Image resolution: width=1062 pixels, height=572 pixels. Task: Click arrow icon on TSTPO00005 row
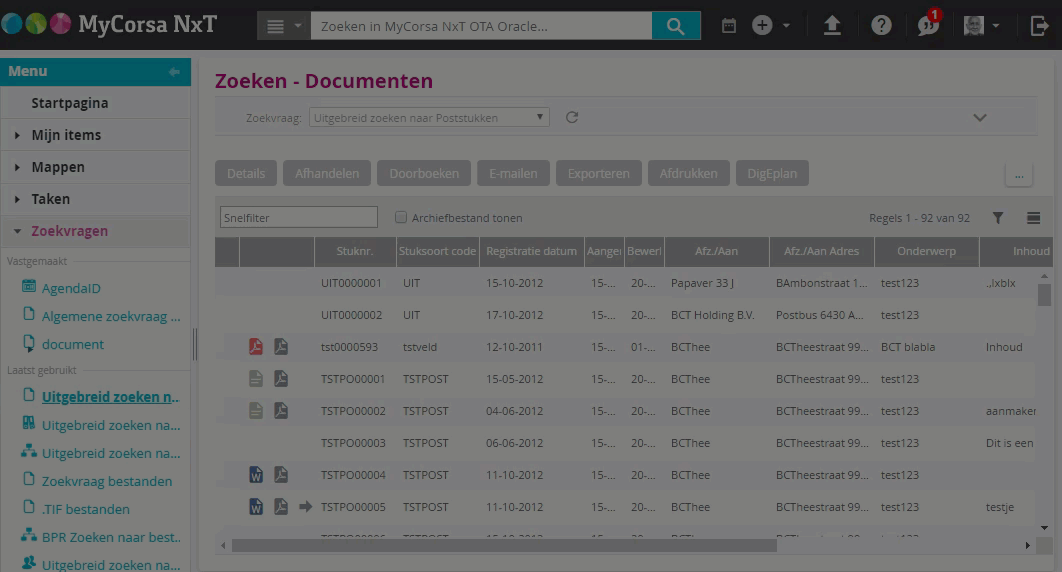coord(305,506)
